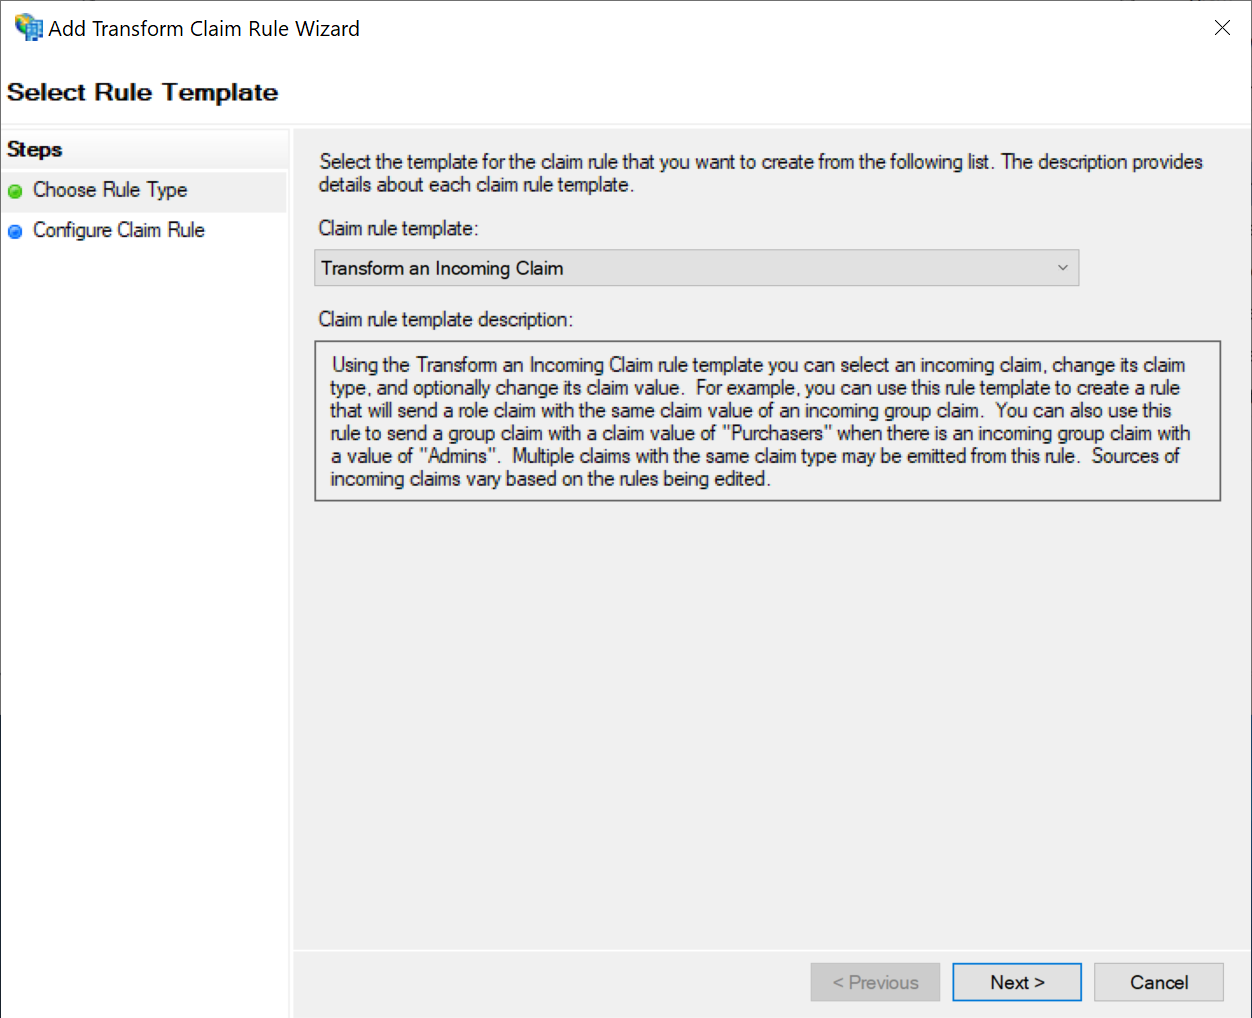Open the Transform an Incoming Claim combo box
Image resolution: width=1252 pixels, height=1018 pixels.
tap(680, 268)
